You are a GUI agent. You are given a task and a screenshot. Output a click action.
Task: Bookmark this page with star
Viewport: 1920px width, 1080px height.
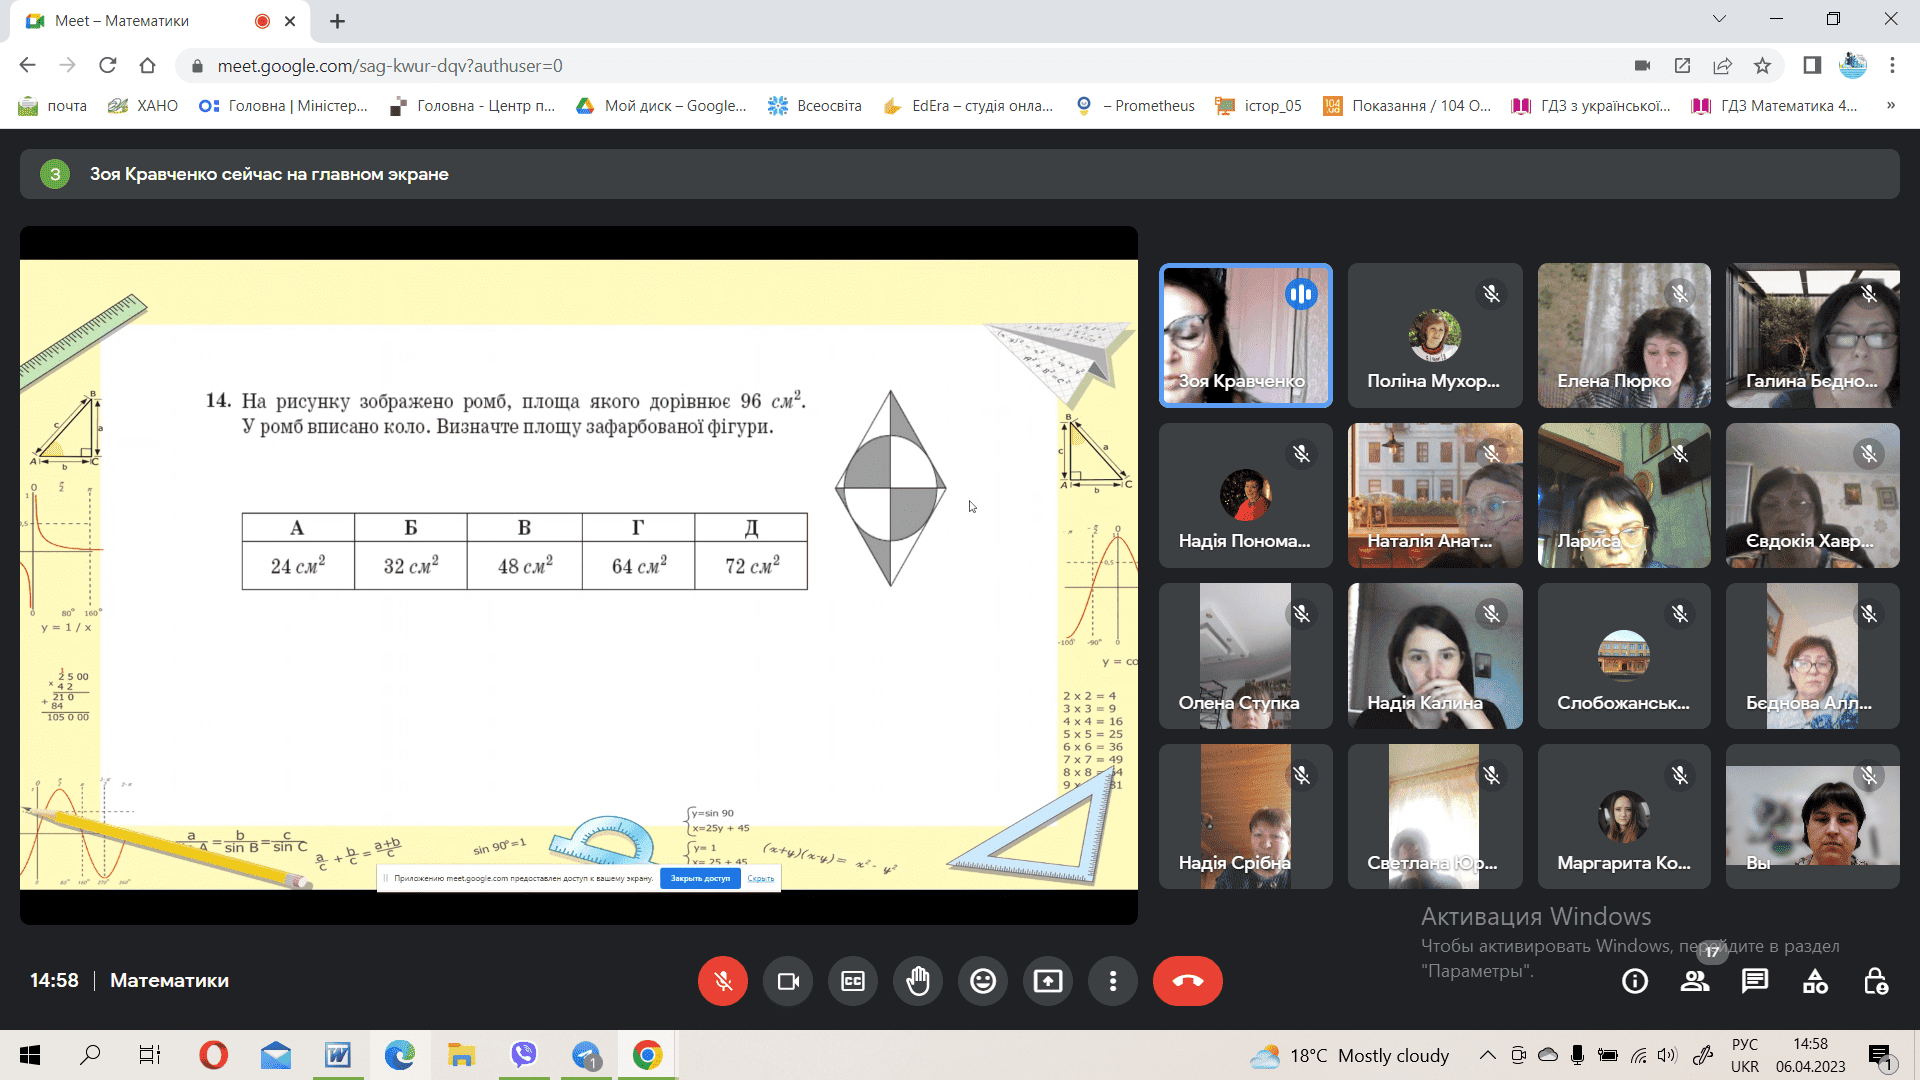click(x=1762, y=65)
